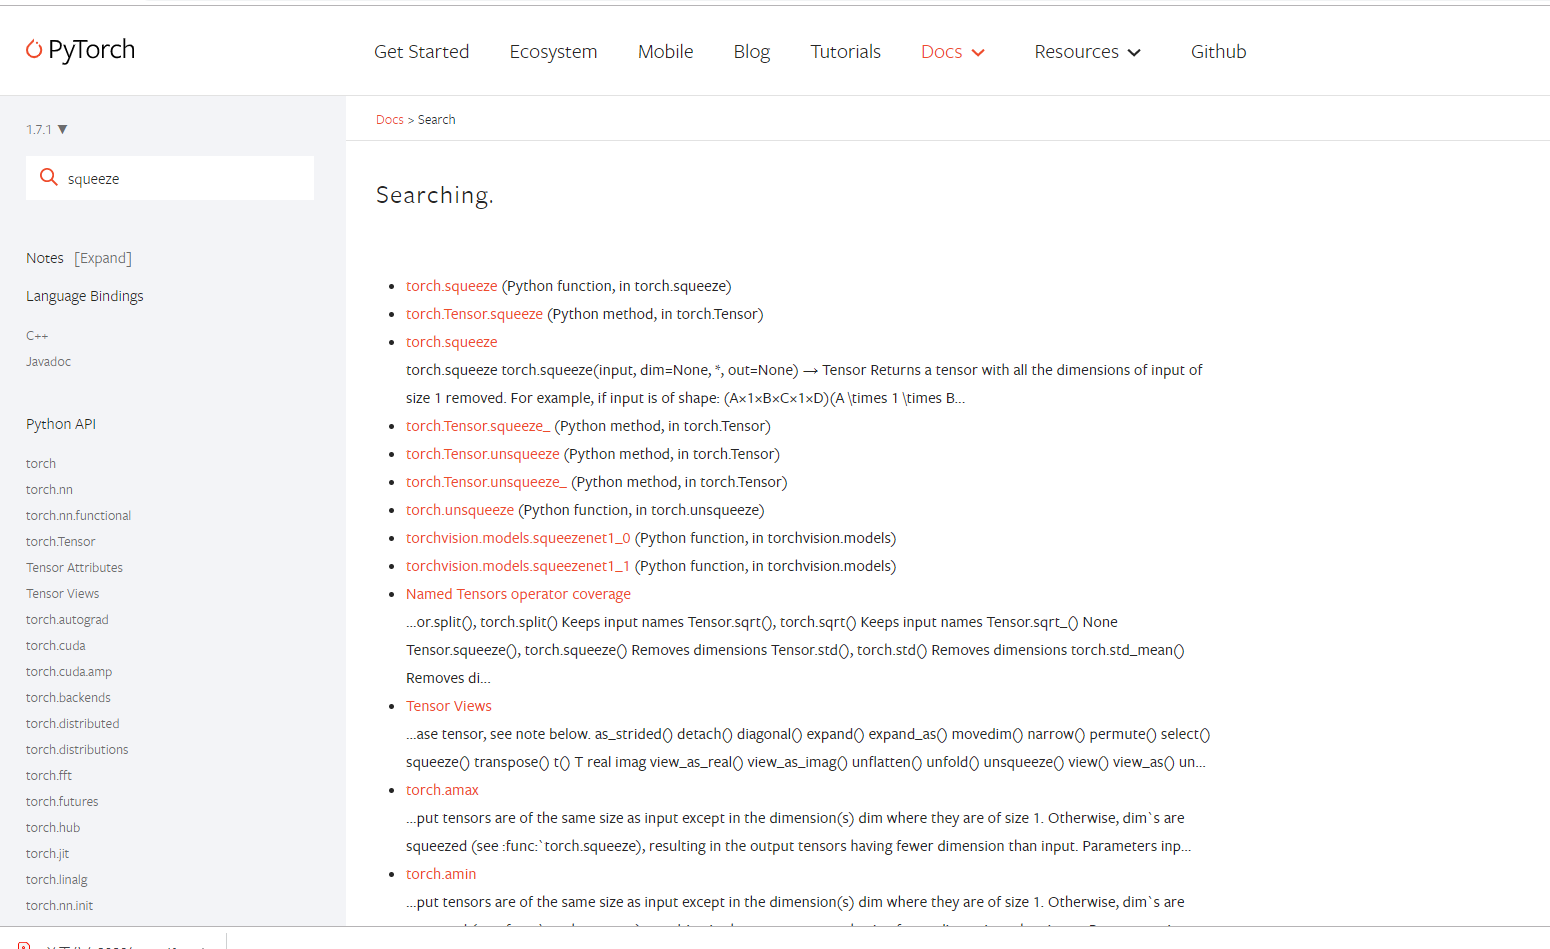Select torch.nn in the sidebar
This screenshot has height=949, width=1550.
tap(49, 490)
